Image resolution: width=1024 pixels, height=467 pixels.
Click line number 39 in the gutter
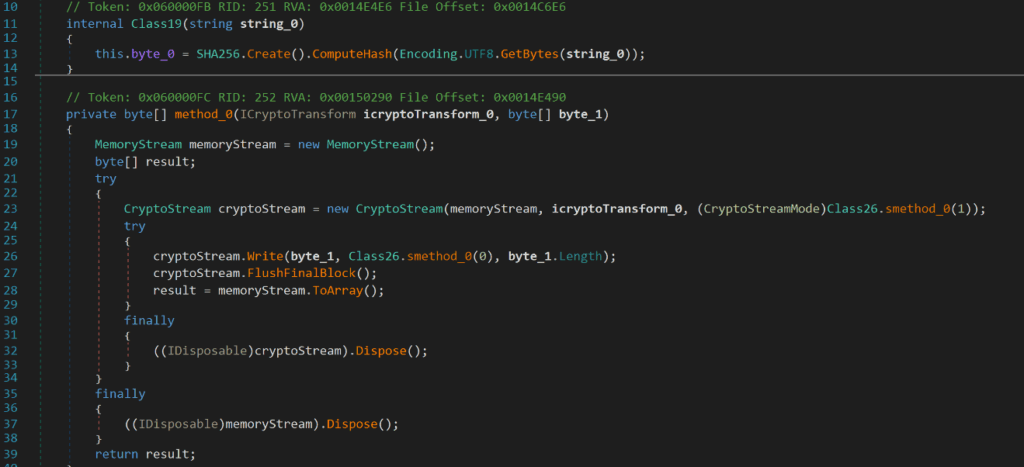tap(10, 454)
